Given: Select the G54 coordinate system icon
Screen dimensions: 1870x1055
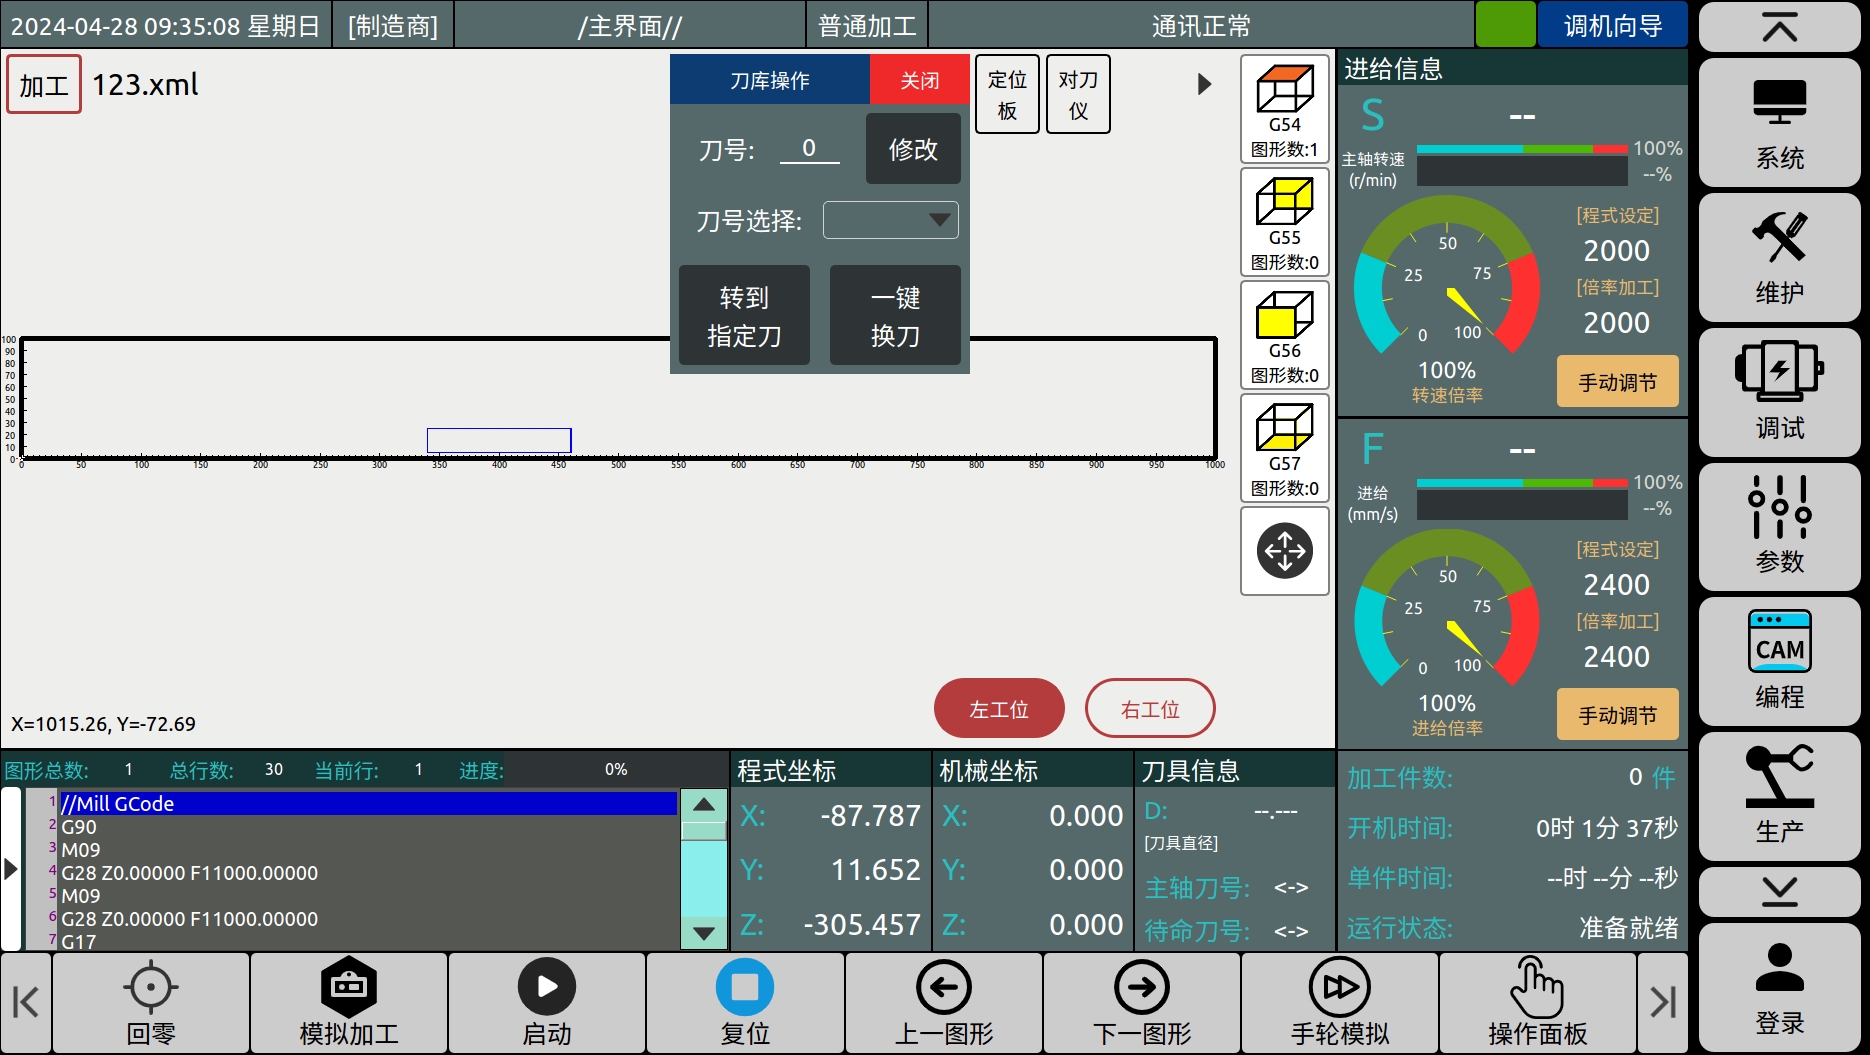Looking at the screenshot, I should tap(1284, 109).
